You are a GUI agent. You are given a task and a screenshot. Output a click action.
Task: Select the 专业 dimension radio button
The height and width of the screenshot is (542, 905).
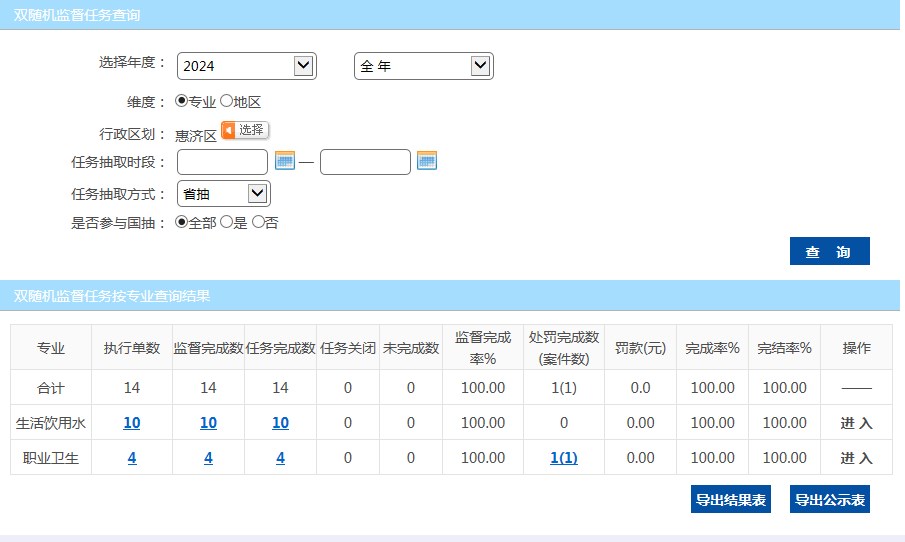(x=181, y=101)
